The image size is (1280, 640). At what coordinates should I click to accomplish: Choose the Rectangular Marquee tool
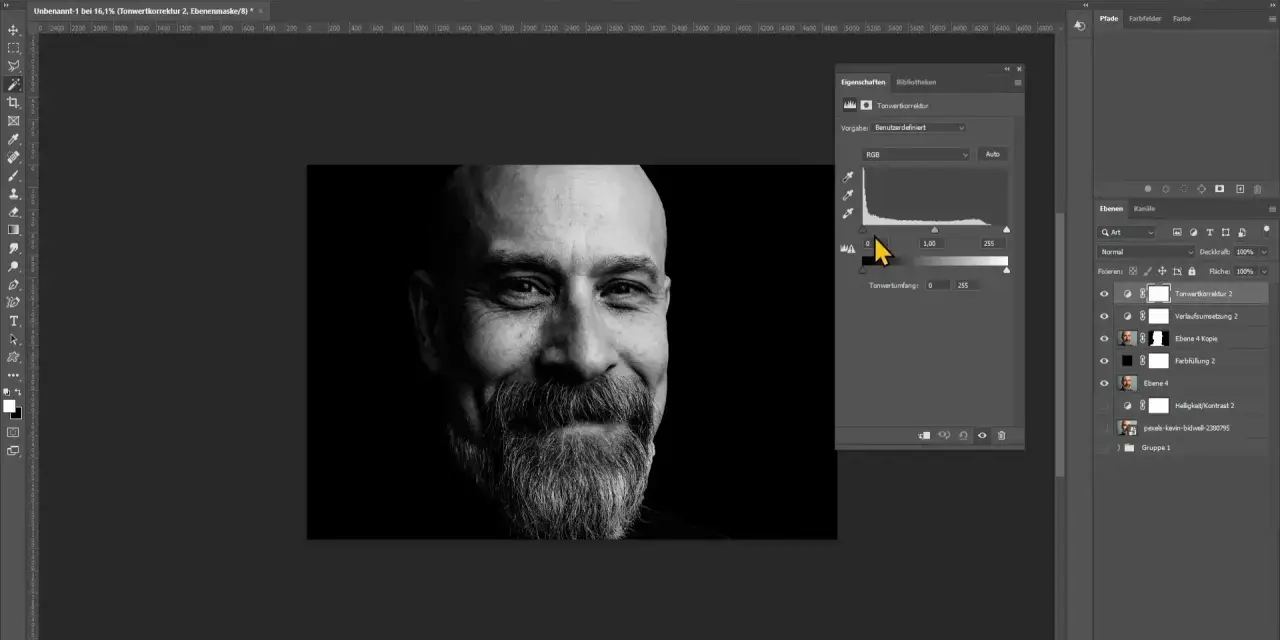pyautogui.click(x=14, y=48)
